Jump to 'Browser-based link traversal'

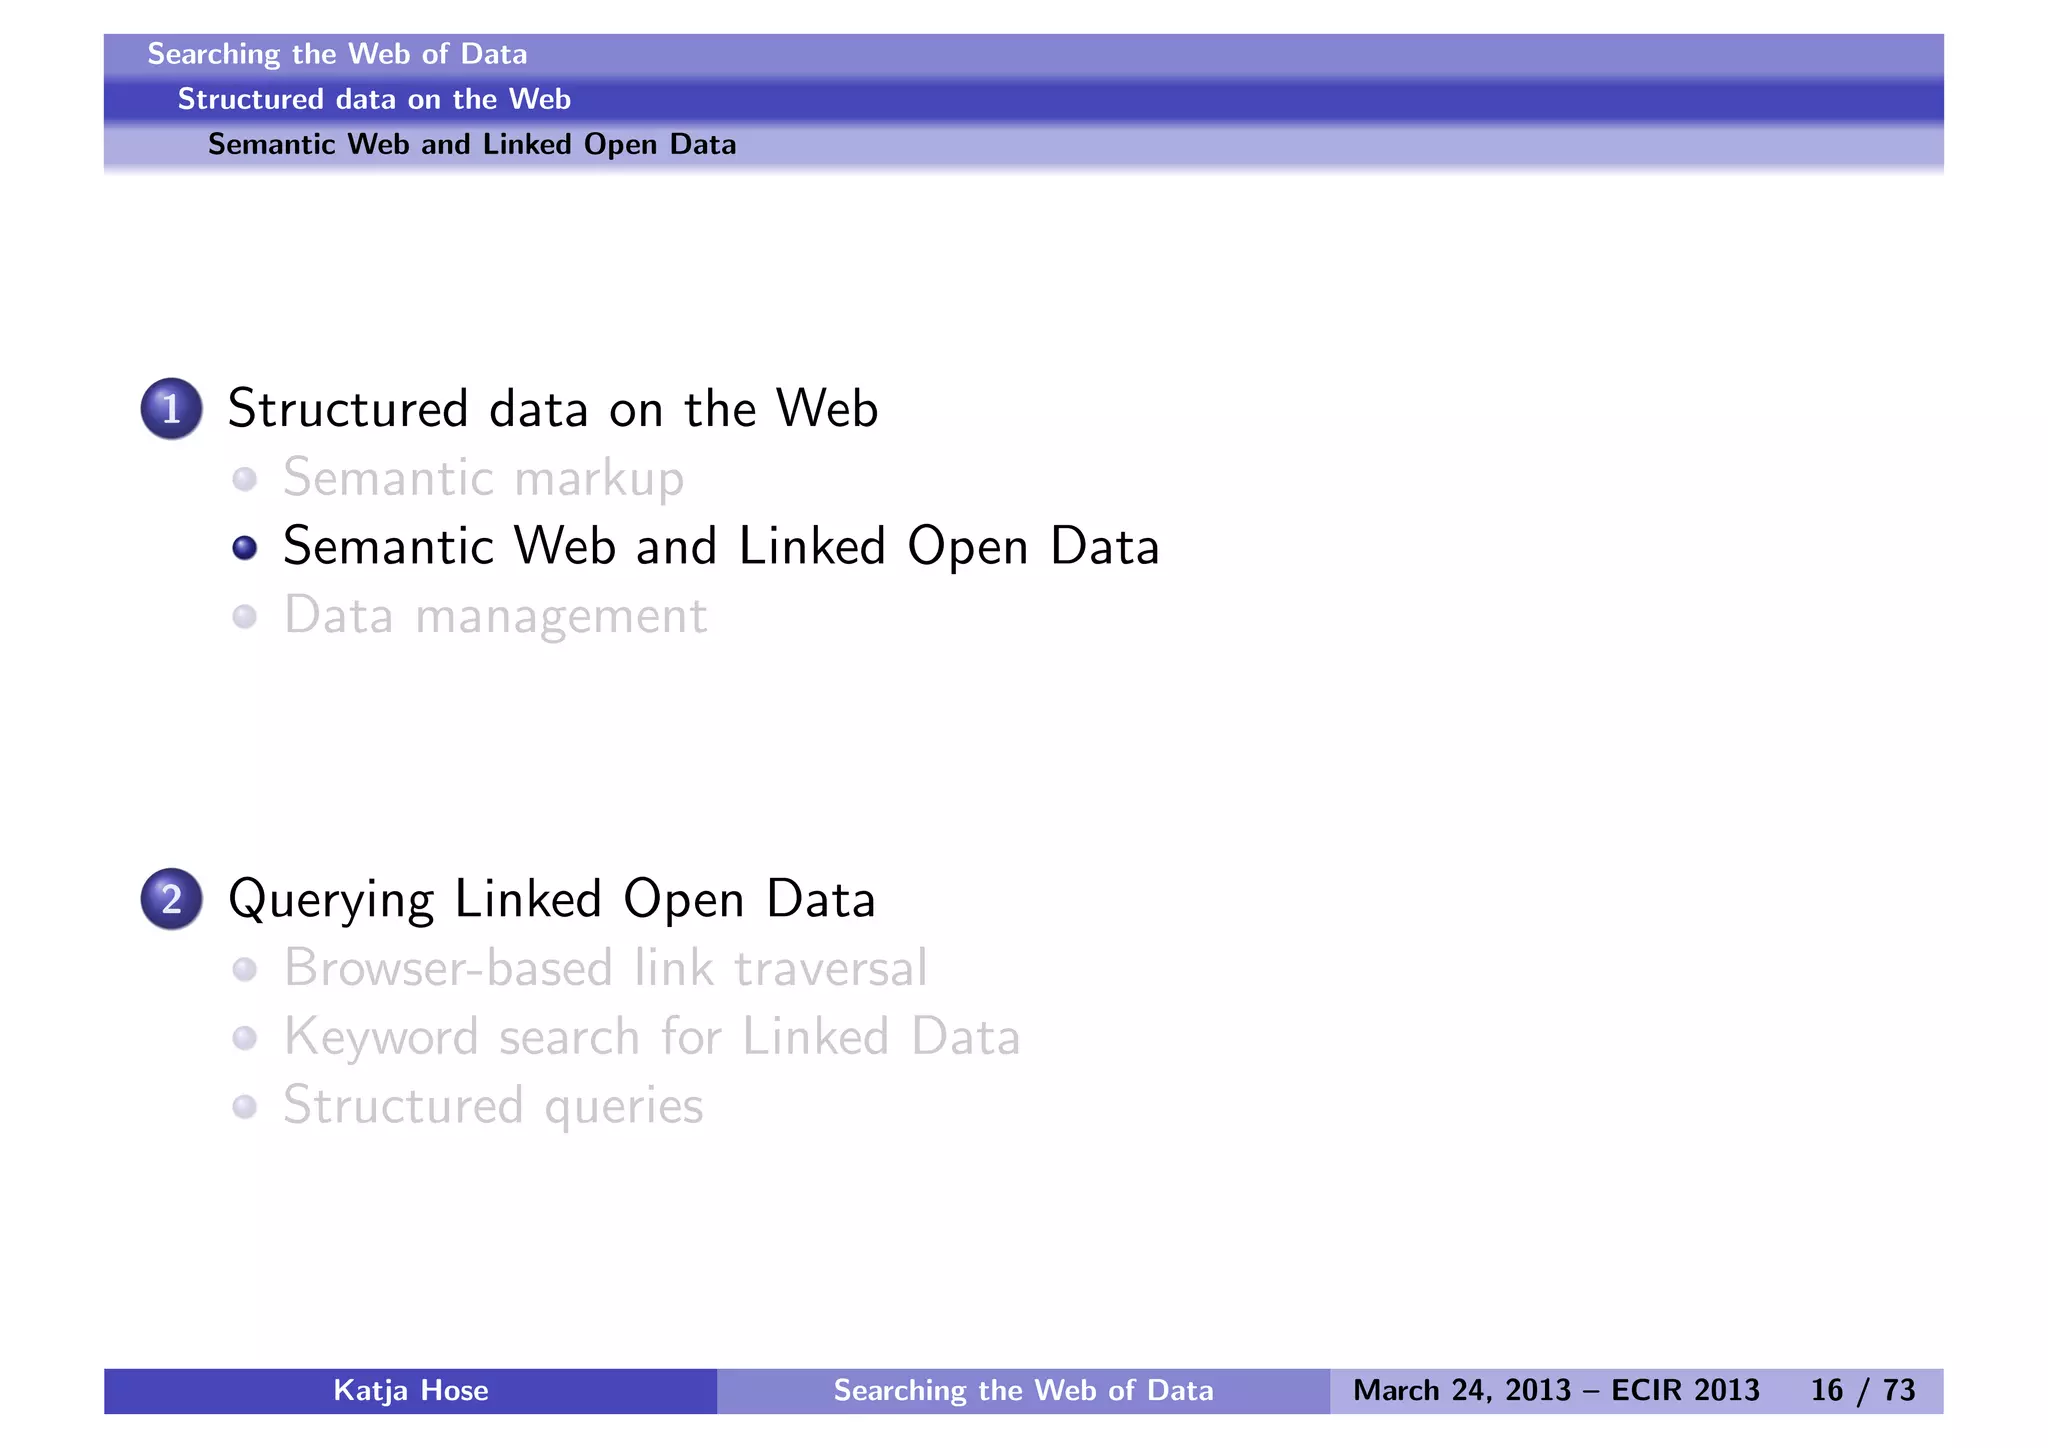point(605,968)
